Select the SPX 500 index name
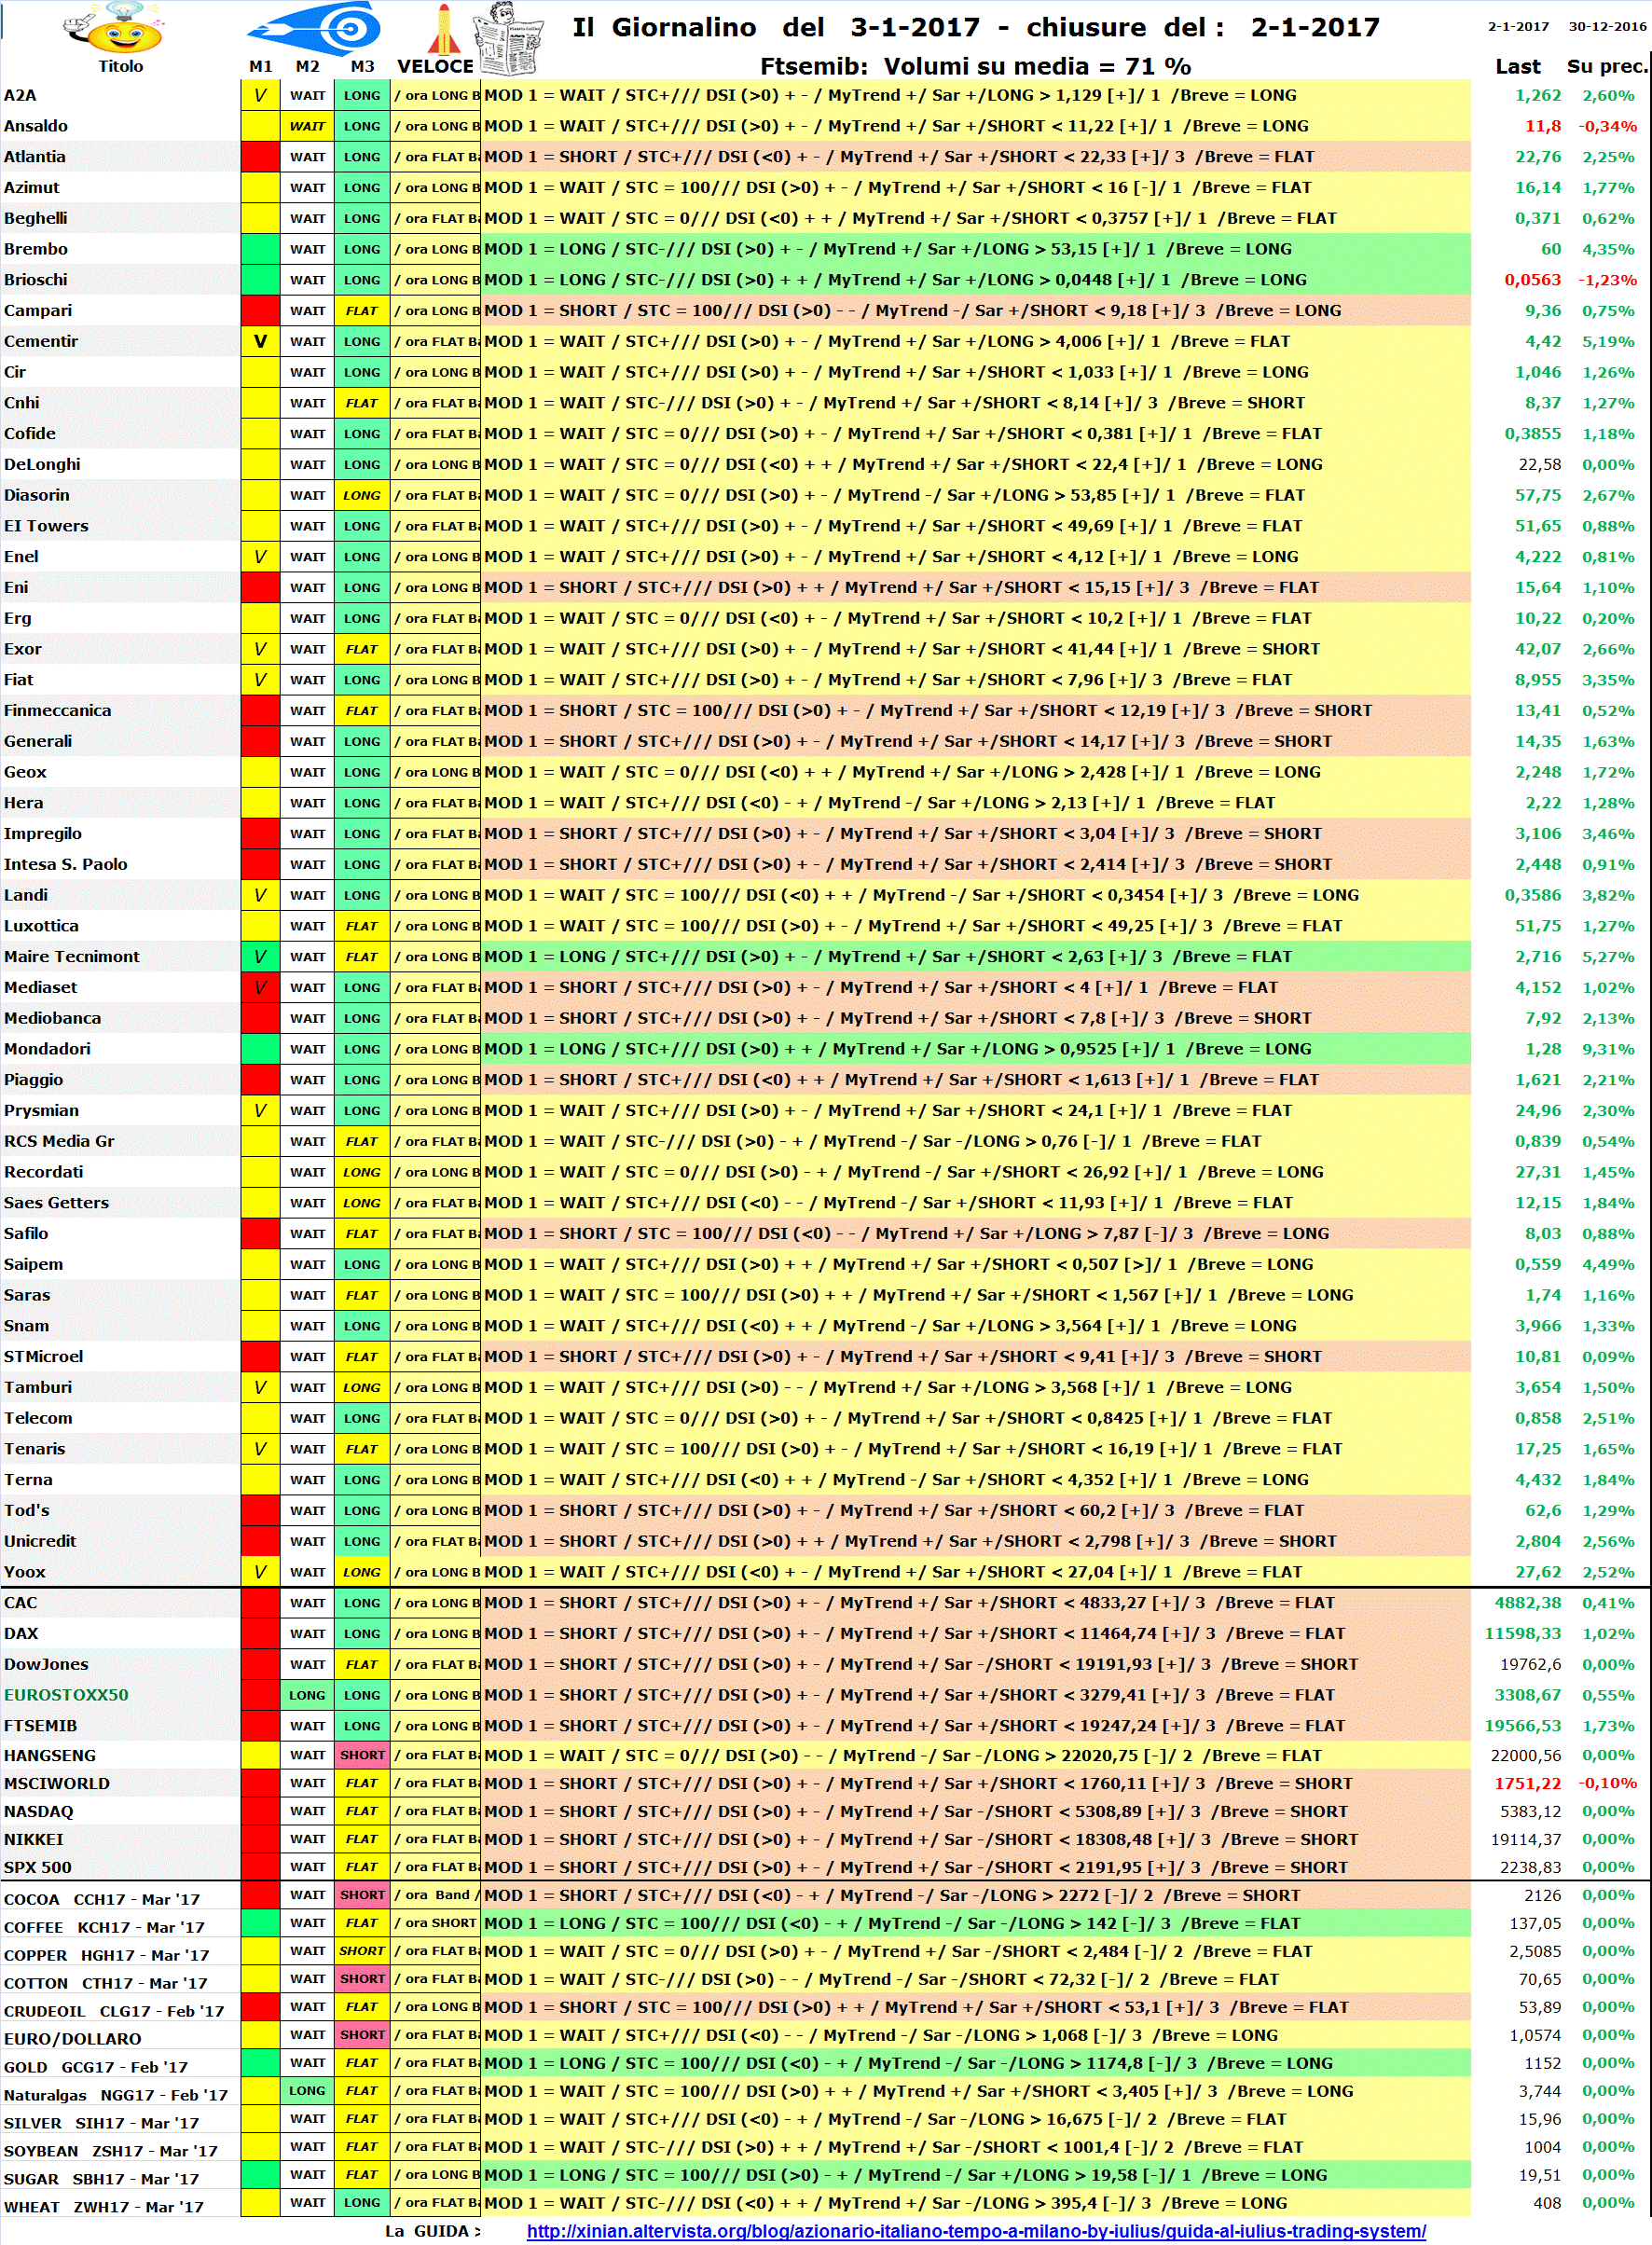 tap(37, 1867)
